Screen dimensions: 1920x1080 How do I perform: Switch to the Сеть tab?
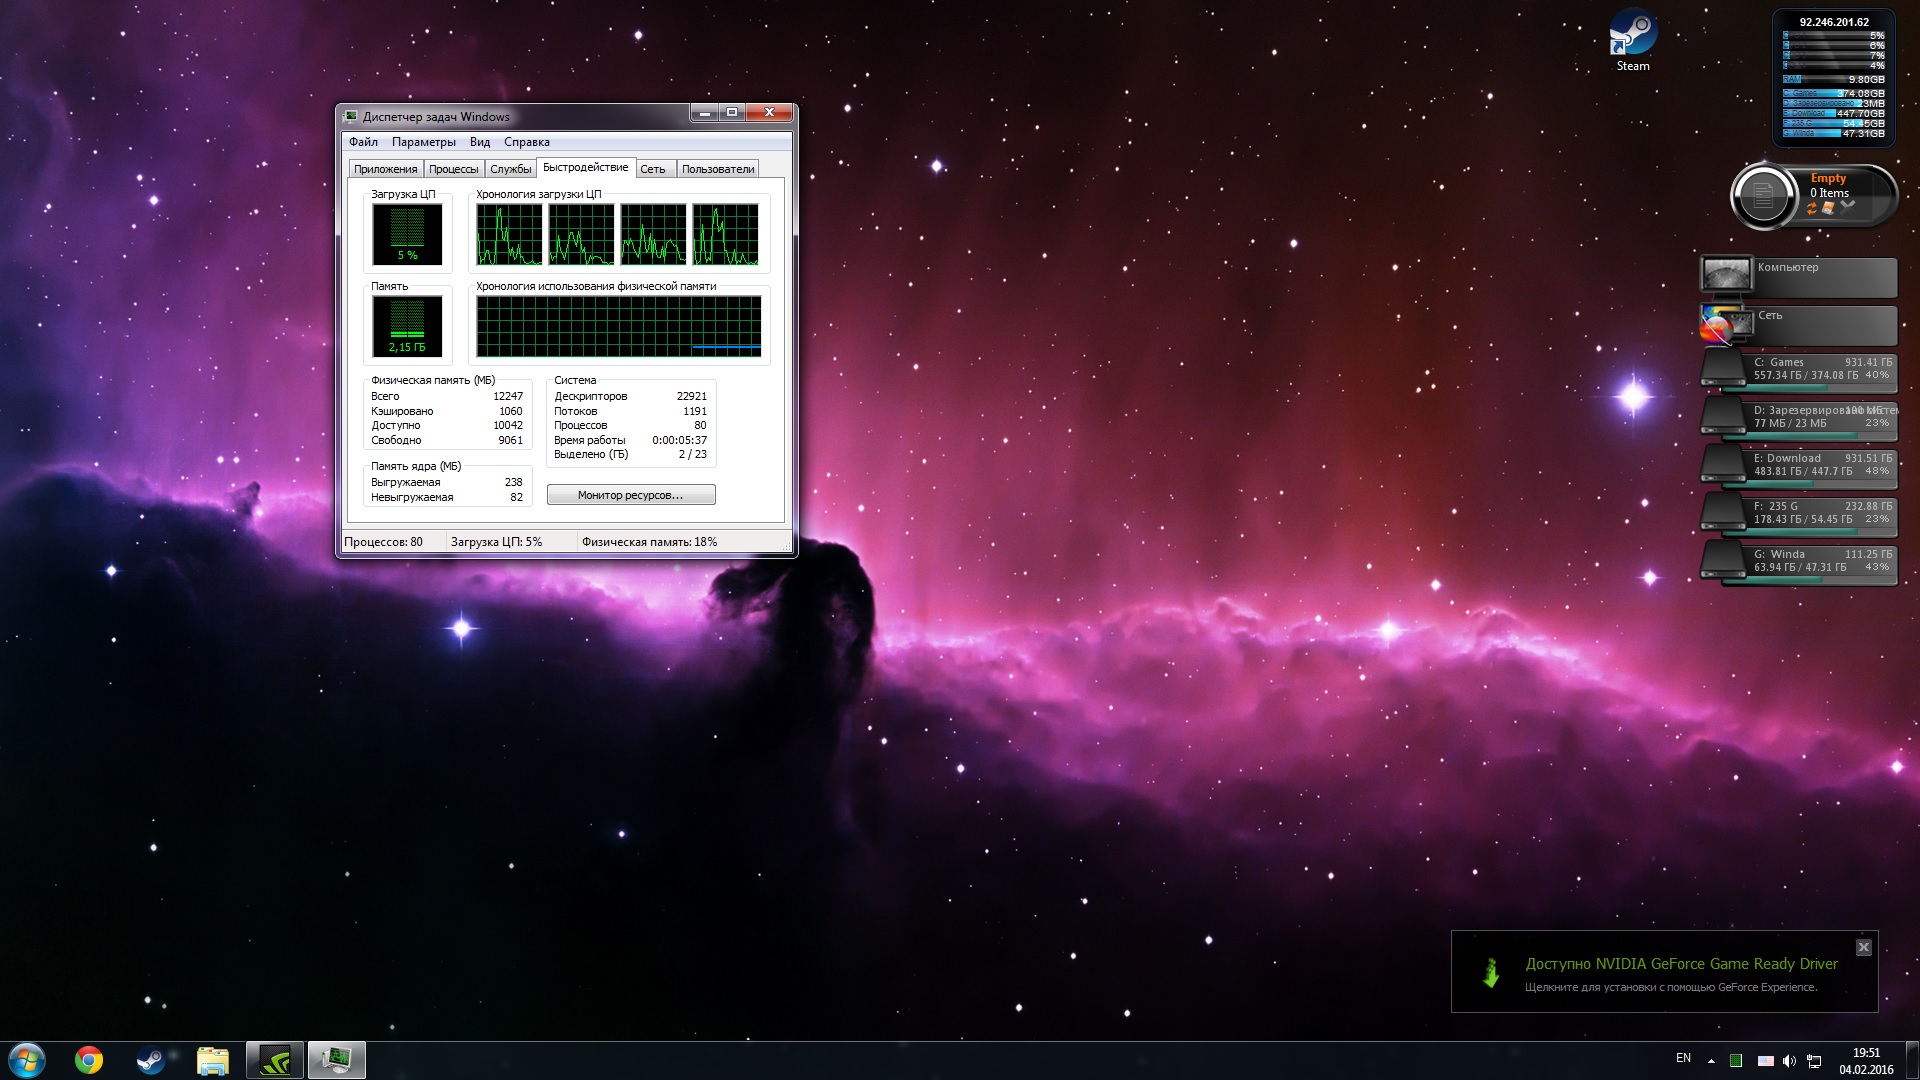click(653, 169)
